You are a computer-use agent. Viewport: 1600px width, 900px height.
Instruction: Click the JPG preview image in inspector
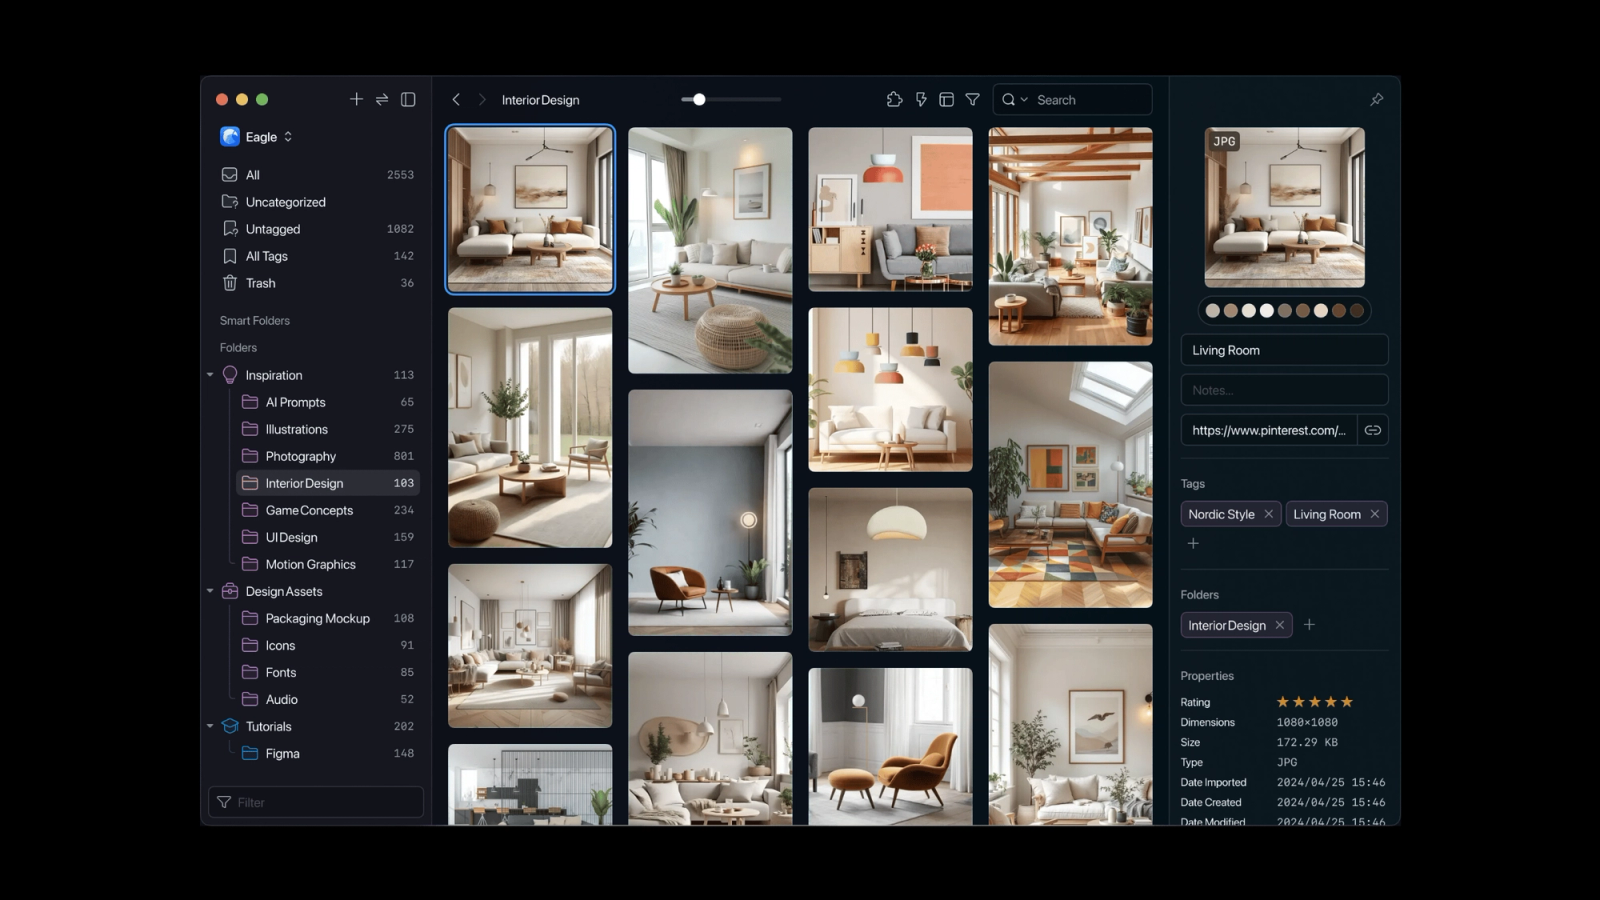point(1284,207)
